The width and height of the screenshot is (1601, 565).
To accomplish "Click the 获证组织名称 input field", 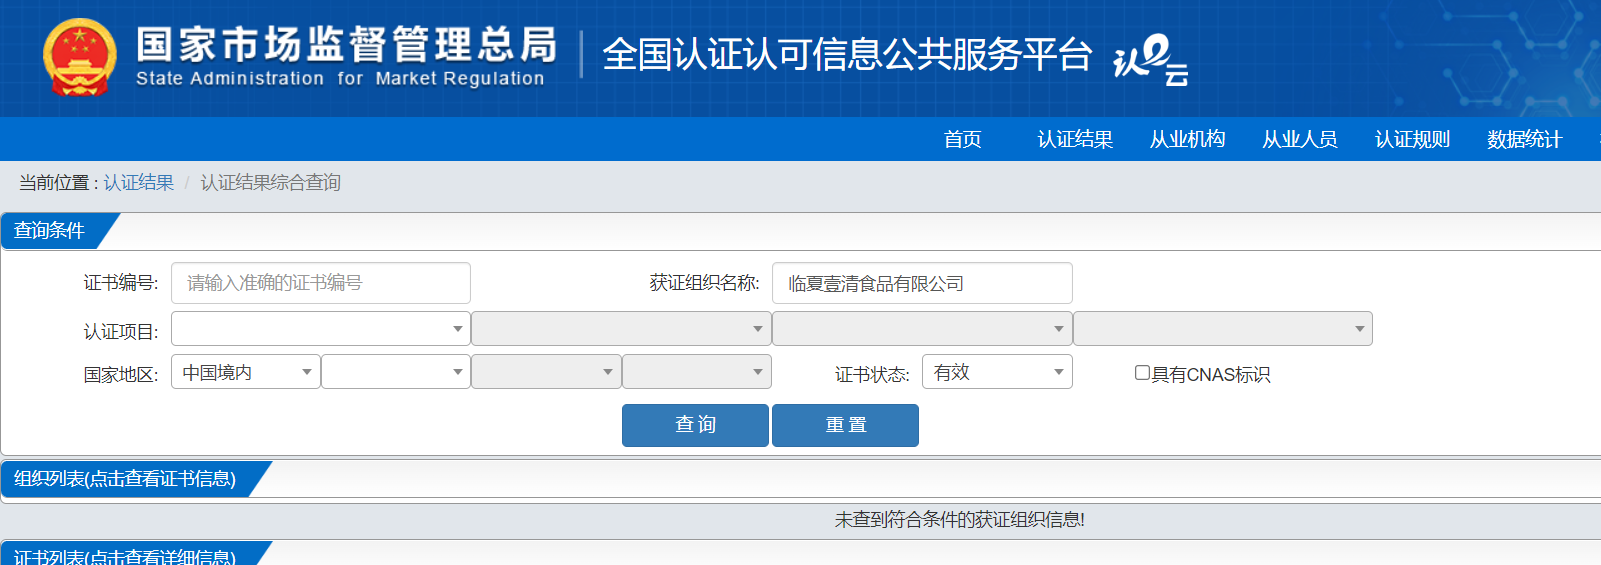I will tap(922, 283).
